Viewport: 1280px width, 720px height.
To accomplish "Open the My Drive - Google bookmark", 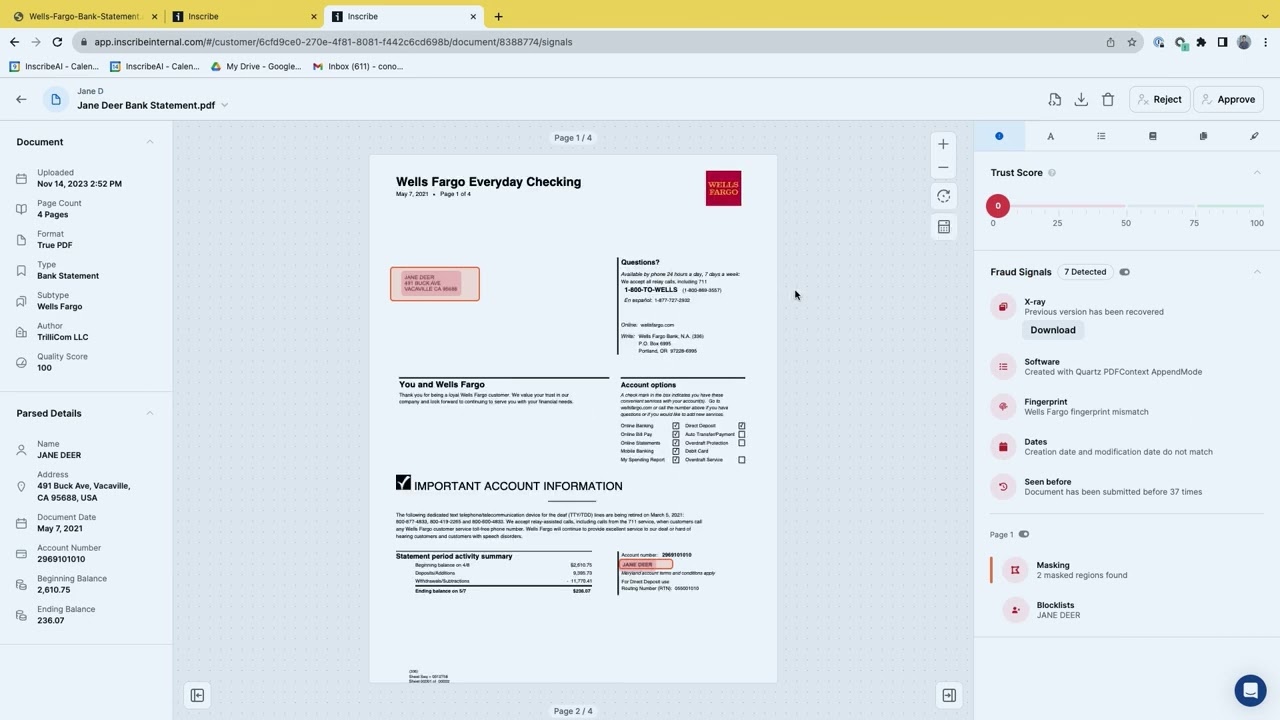I will (256, 66).
